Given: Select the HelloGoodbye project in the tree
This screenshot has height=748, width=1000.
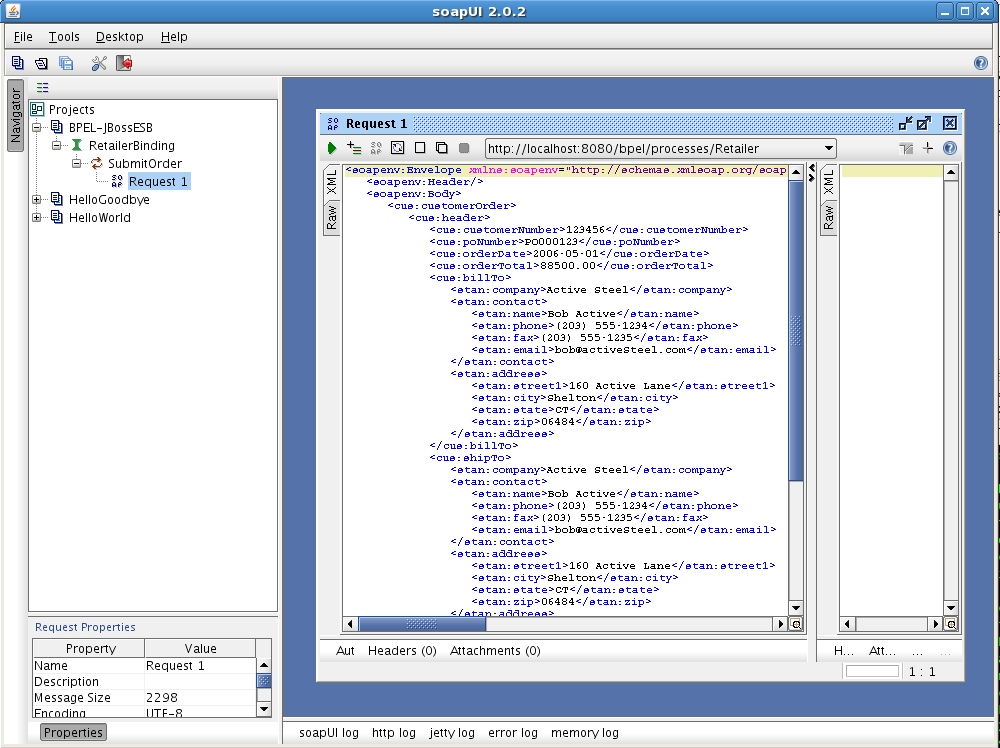Looking at the screenshot, I should [x=109, y=200].
